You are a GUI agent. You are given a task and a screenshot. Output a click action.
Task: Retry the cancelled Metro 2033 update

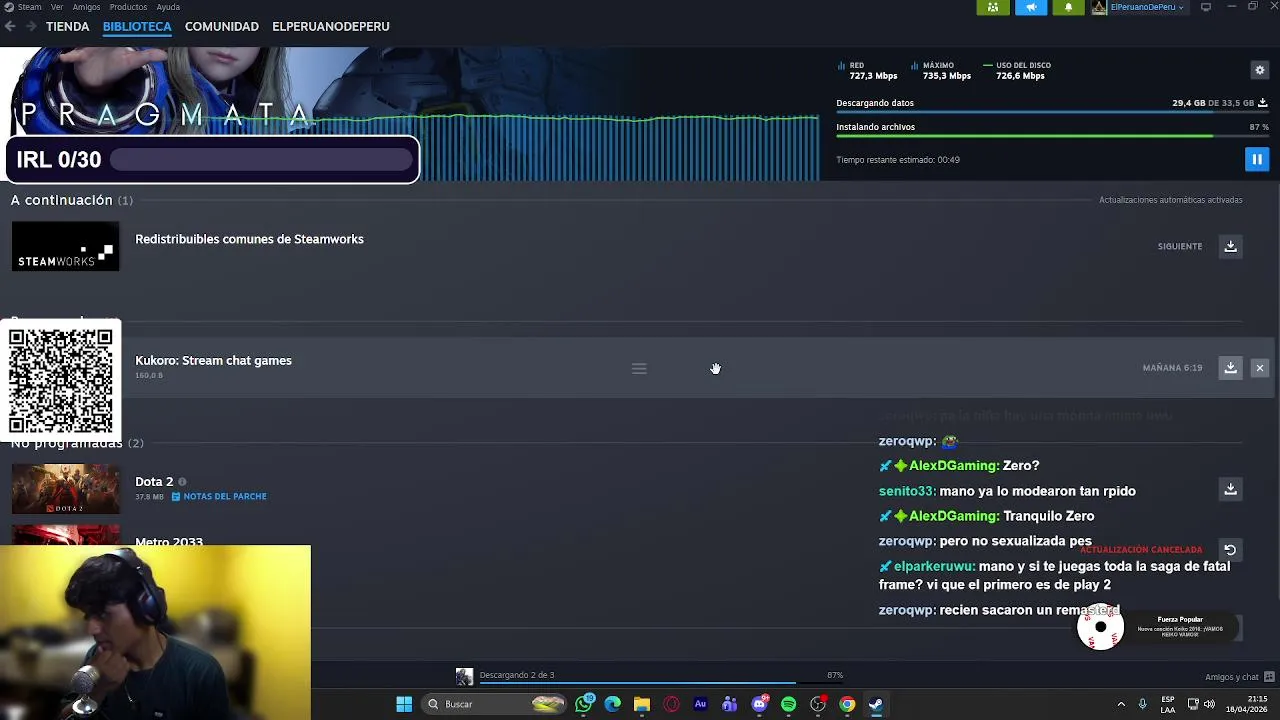1231,550
